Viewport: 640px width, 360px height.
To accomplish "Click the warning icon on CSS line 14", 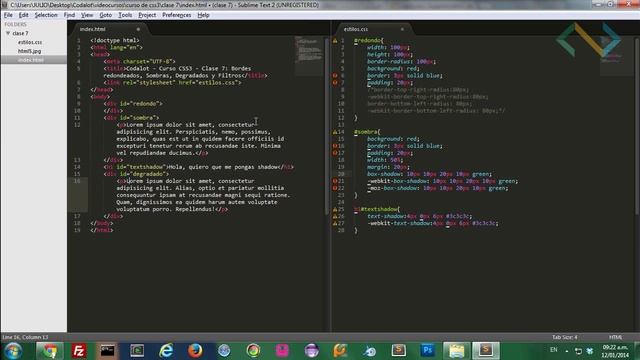I will [x=335, y=132].
